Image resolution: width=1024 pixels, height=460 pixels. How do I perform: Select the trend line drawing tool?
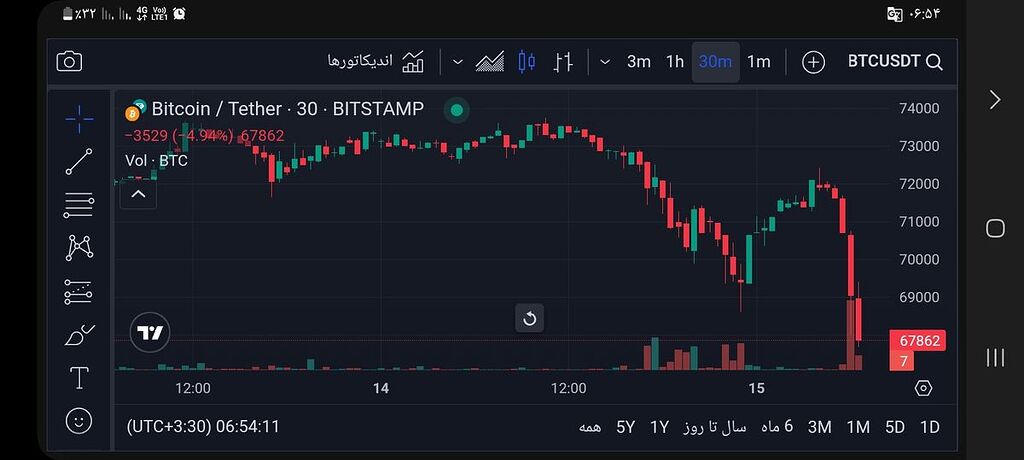coord(79,161)
